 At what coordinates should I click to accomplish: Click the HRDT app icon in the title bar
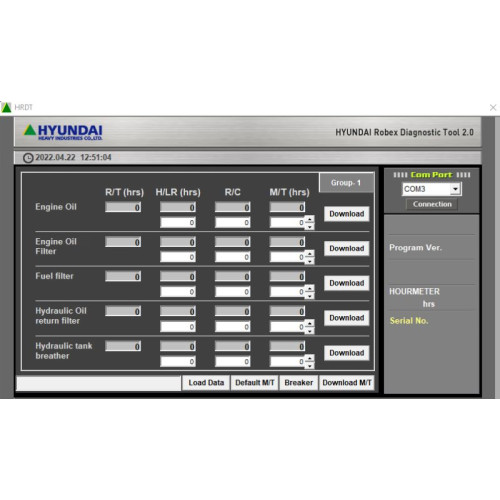tap(6, 107)
